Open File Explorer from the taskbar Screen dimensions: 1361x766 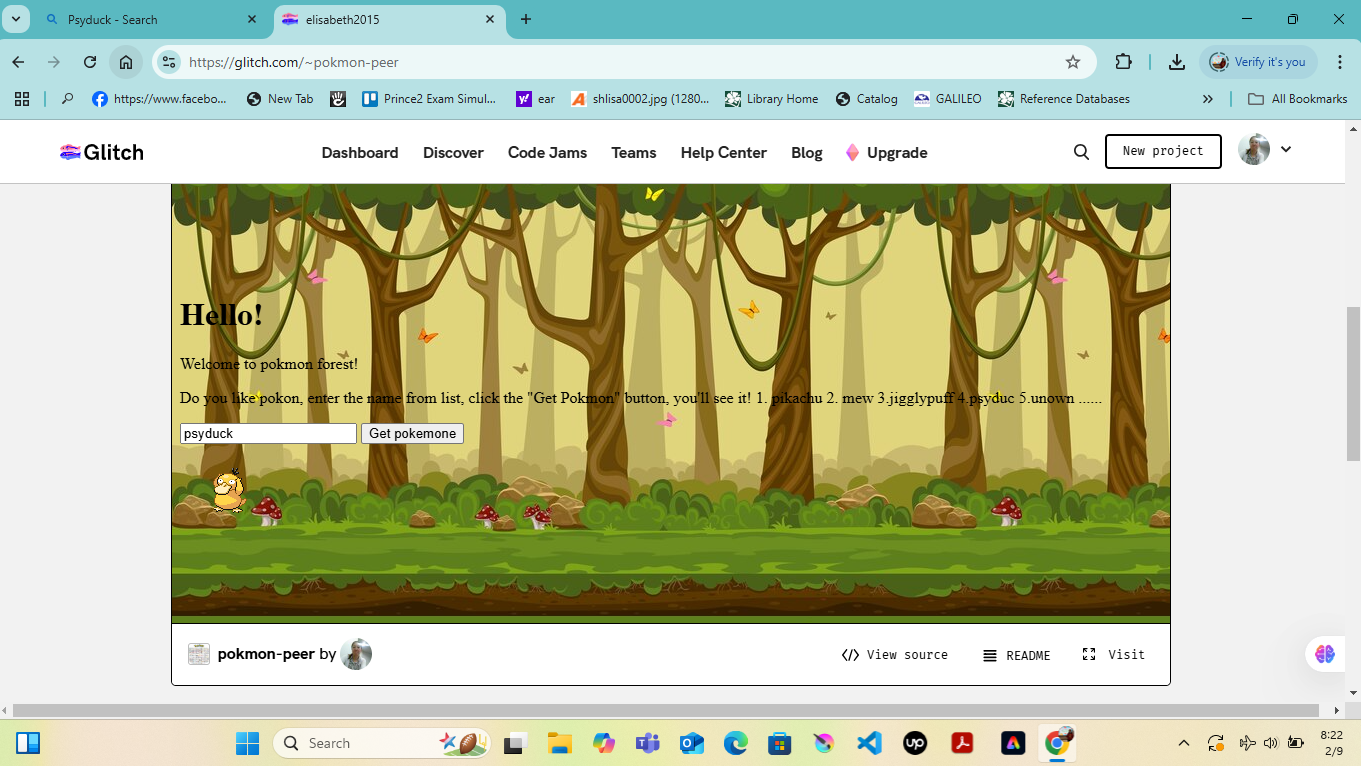[559, 743]
